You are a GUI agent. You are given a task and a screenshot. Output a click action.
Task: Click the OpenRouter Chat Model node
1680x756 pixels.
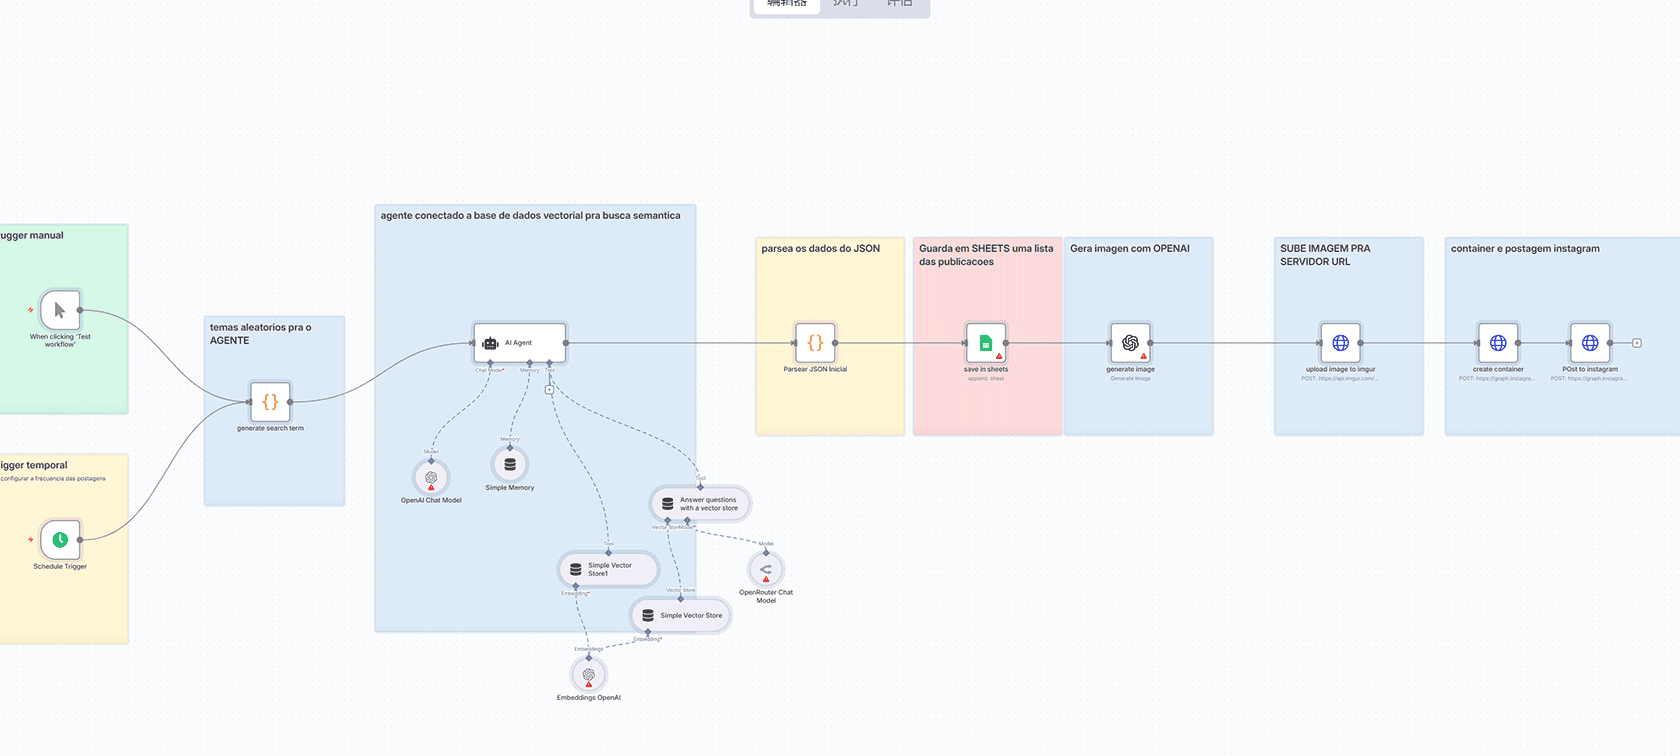pyautogui.click(x=766, y=570)
